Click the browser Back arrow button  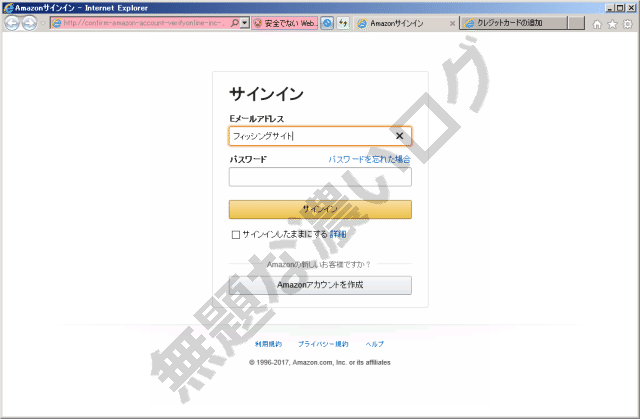click(12, 23)
